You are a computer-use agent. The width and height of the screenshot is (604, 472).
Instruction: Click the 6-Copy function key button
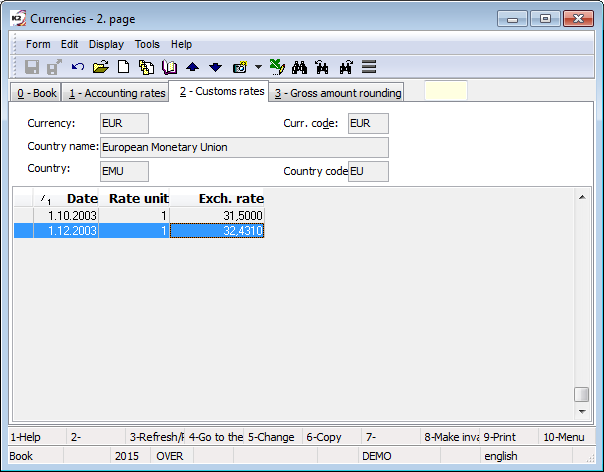[x=332, y=437]
